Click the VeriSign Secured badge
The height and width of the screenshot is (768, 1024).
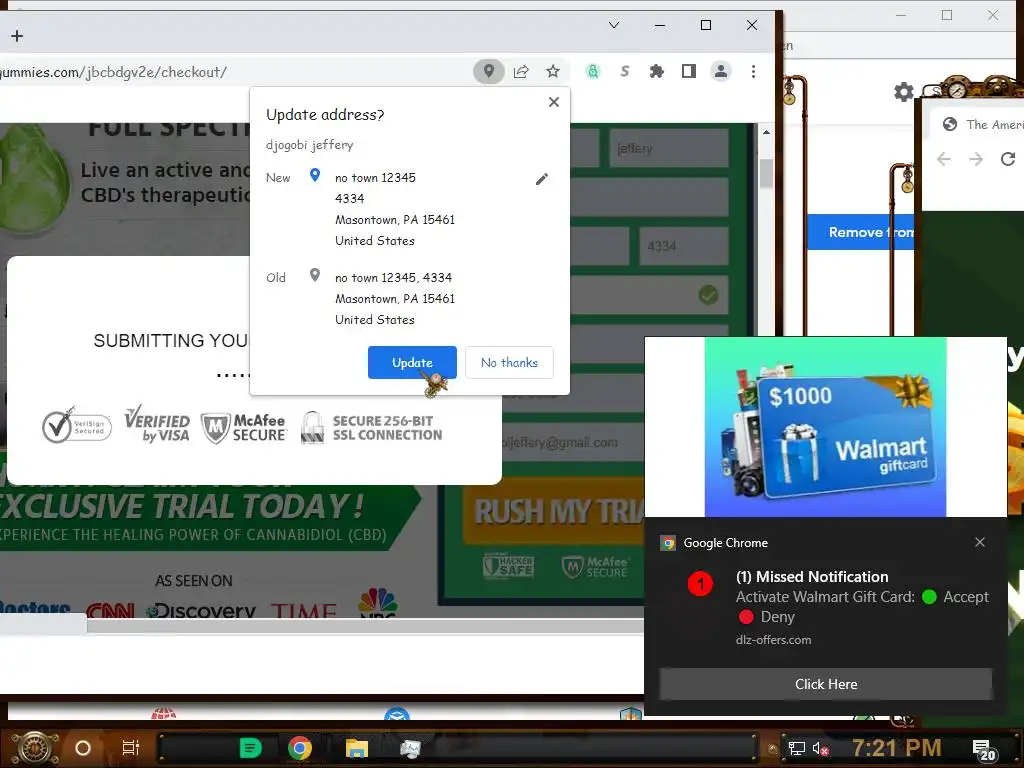[x=76, y=426]
